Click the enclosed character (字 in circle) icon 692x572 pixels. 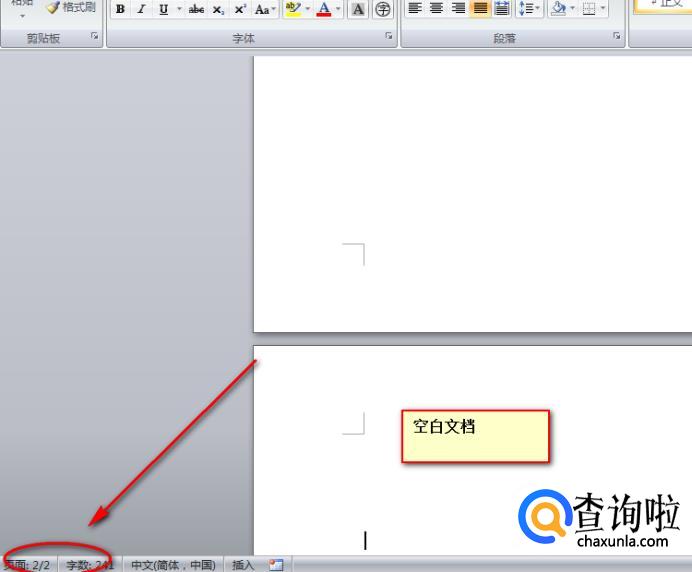click(383, 9)
